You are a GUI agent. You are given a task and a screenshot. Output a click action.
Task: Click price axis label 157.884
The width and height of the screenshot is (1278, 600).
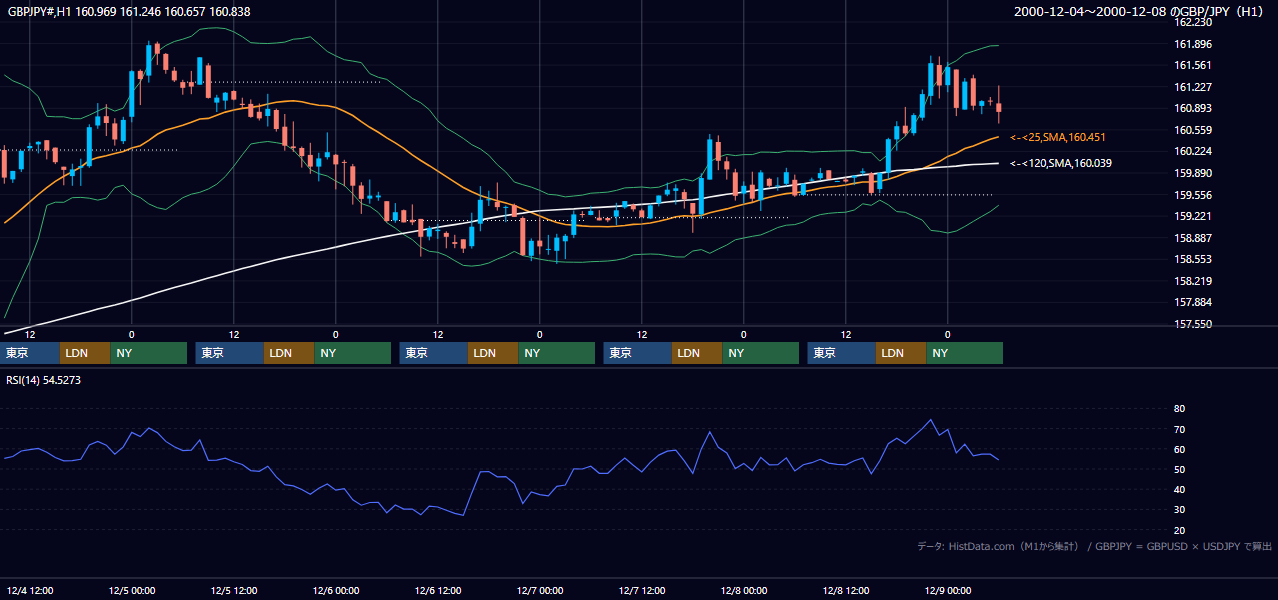click(x=1193, y=302)
